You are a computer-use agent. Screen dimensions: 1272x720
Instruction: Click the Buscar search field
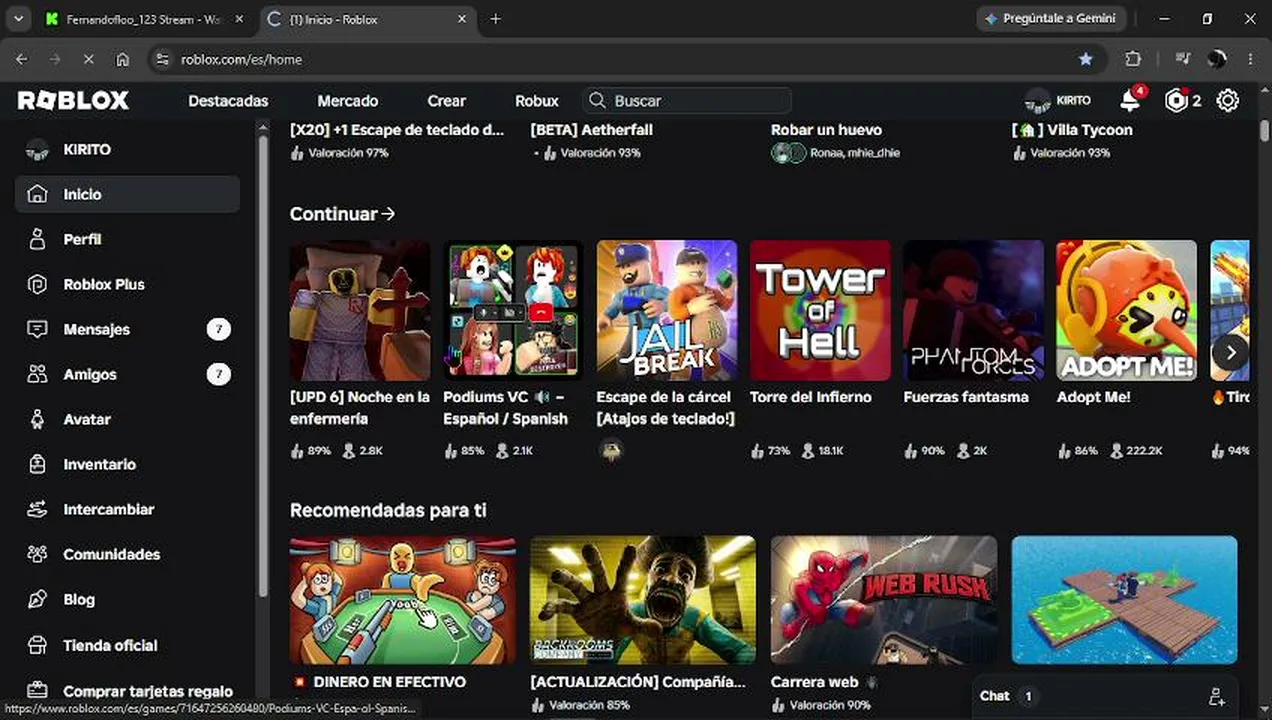point(687,100)
